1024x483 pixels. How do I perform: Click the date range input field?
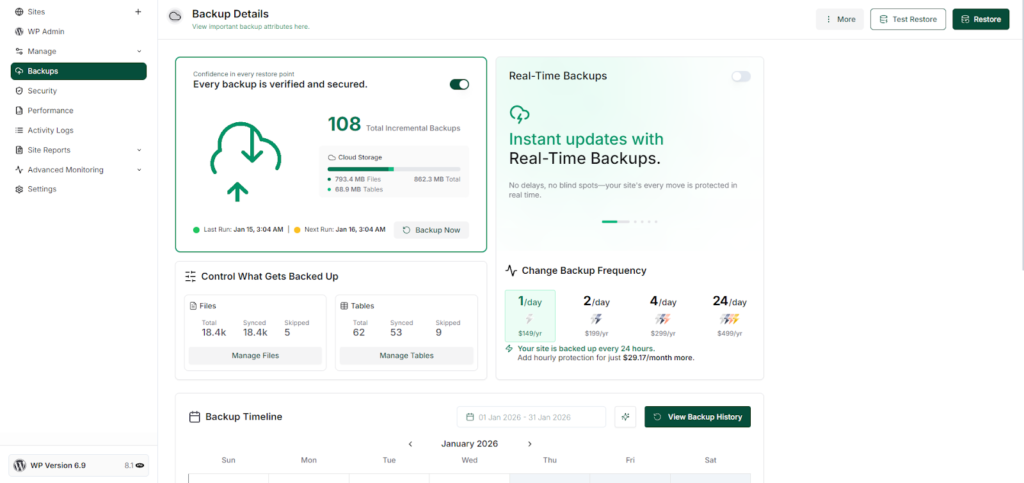[531, 417]
